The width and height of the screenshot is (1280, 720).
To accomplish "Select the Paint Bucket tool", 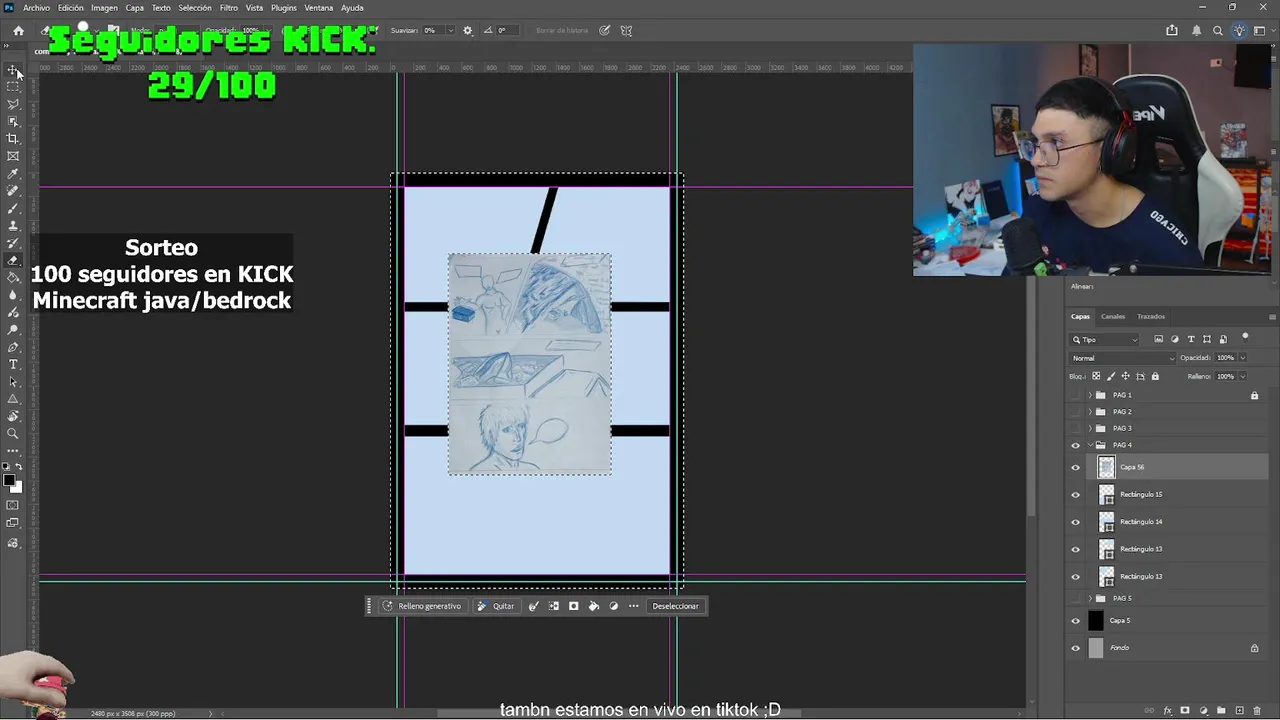I will point(13,278).
